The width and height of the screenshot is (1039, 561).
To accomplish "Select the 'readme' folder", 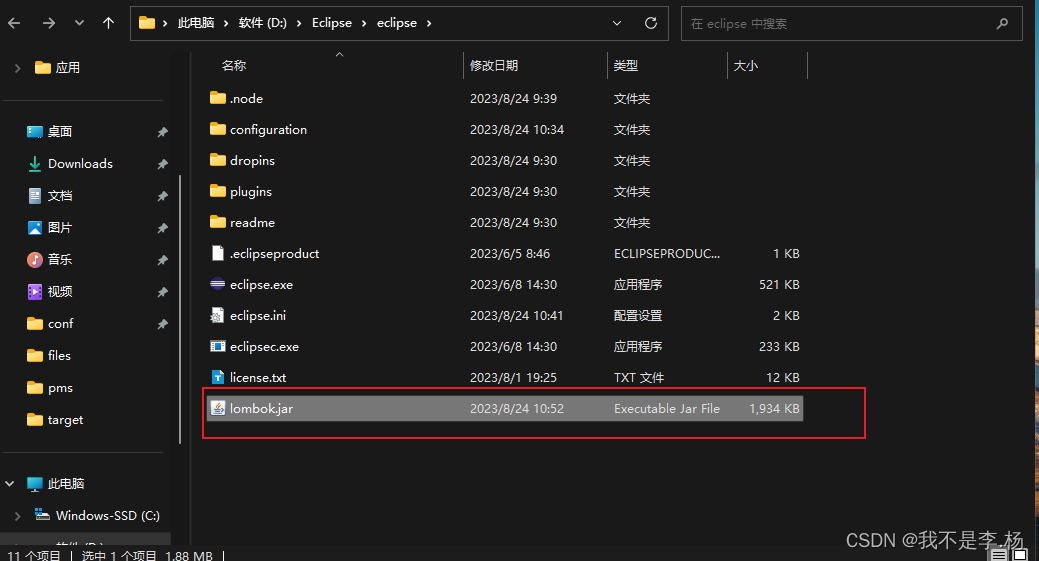I will pyautogui.click(x=242, y=222).
